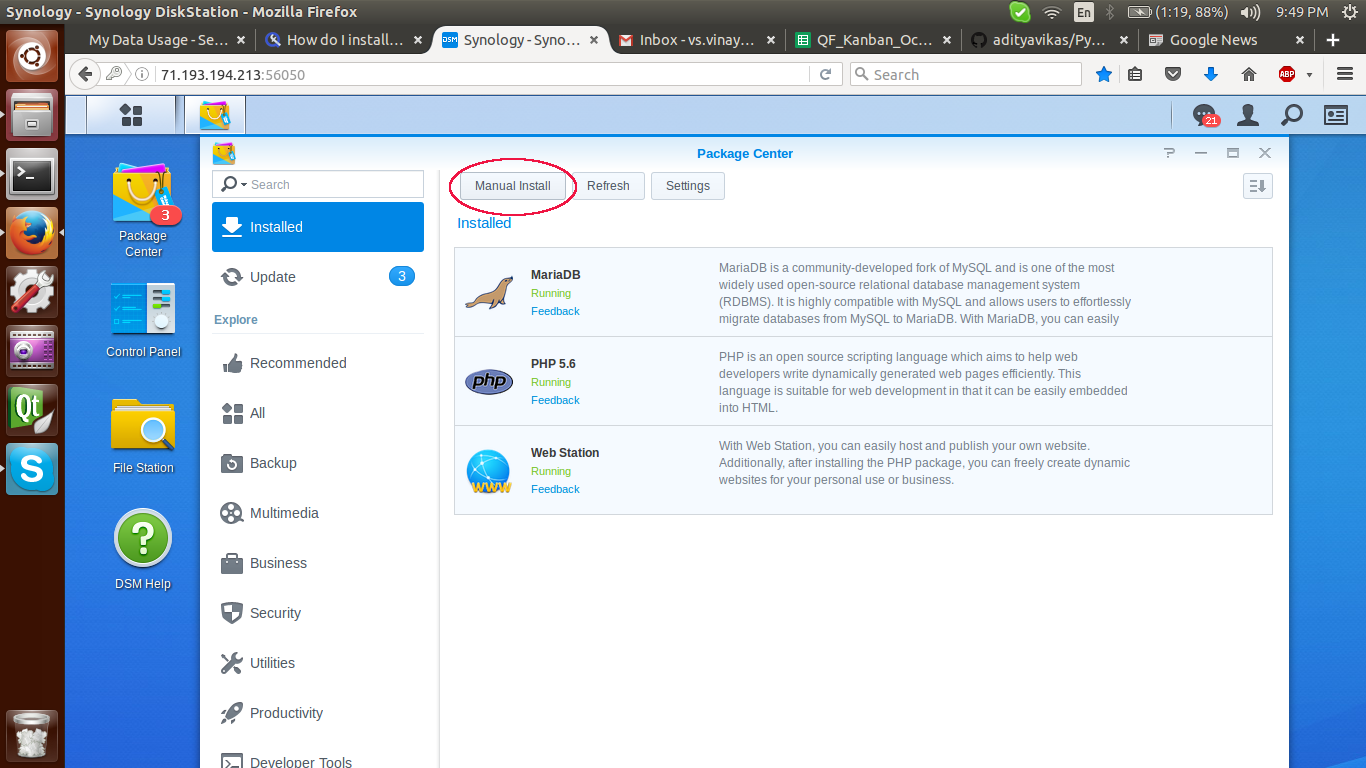The image size is (1366, 768).
Task: Open Productivity packages category
Action: click(318, 713)
